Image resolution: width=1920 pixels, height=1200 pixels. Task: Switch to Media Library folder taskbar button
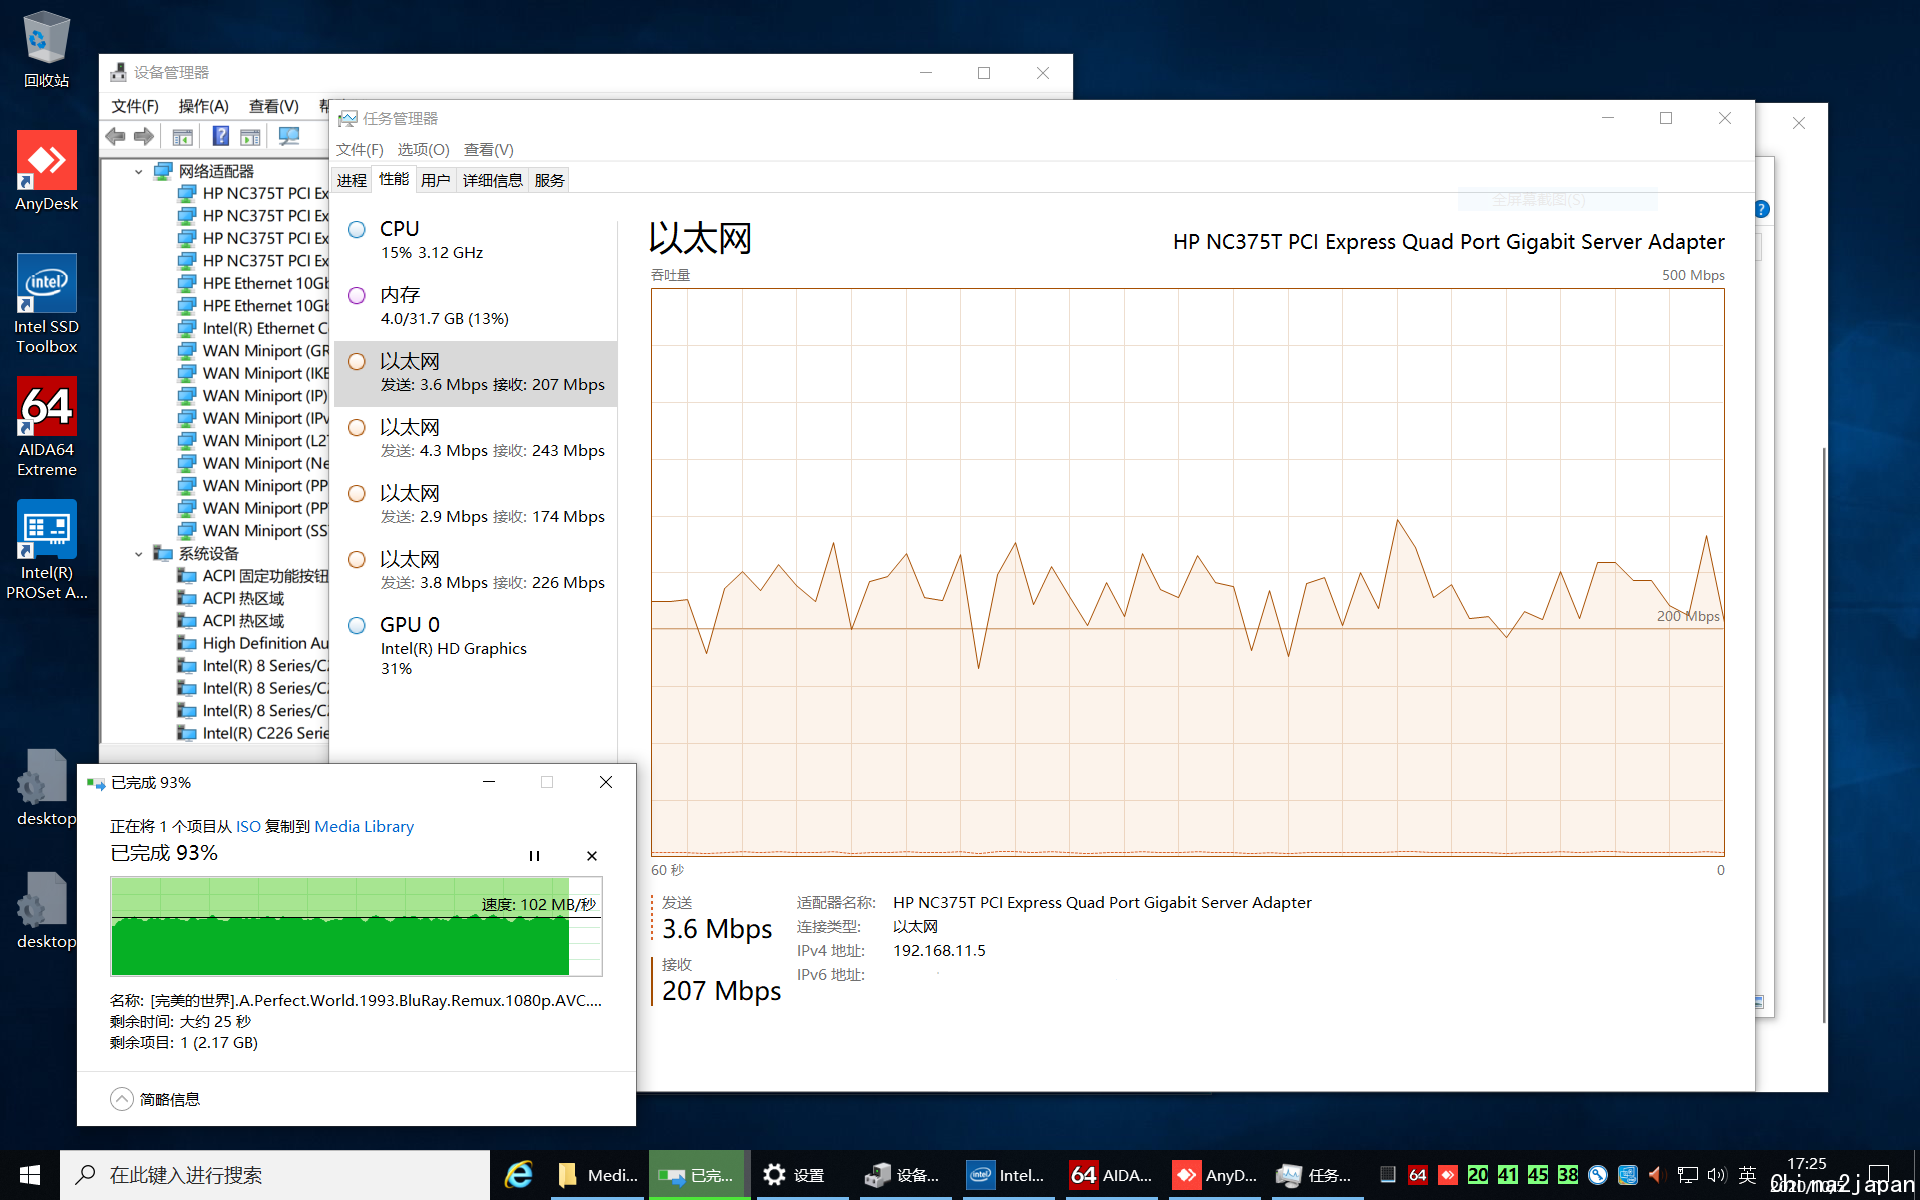pyautogui.click(x=598, y=1175)
